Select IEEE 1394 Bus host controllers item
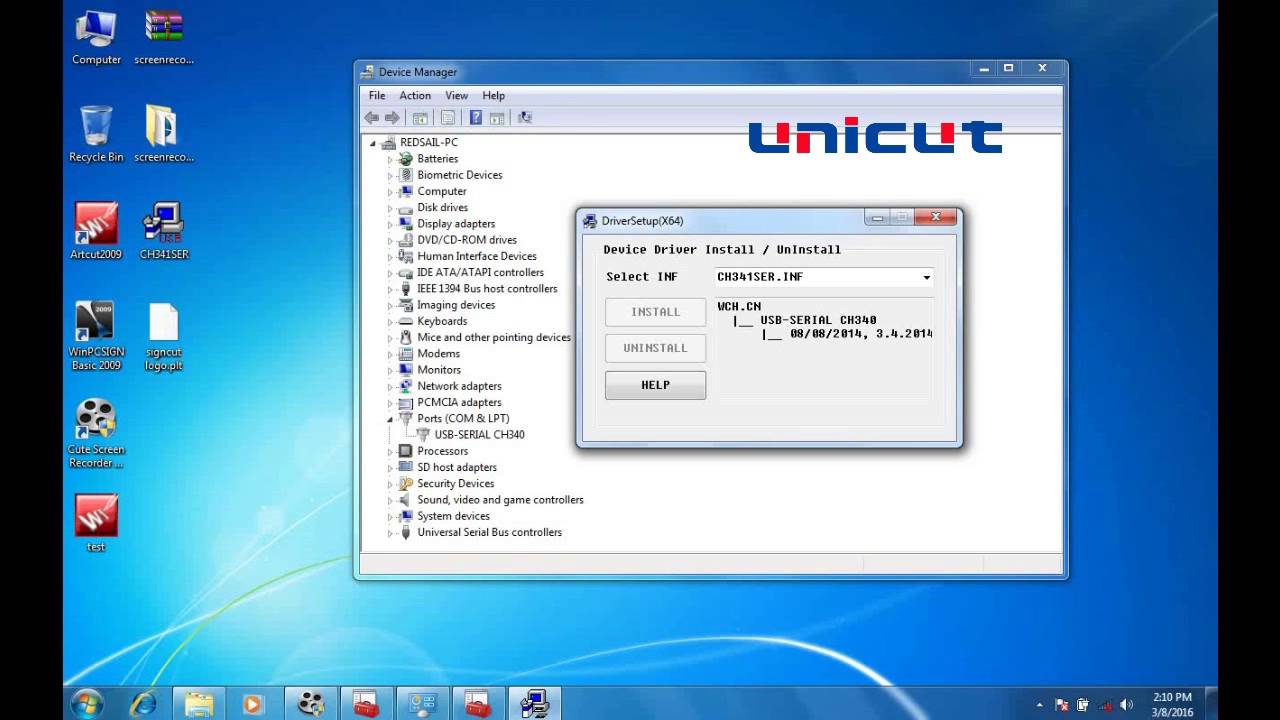The height and width of the screenshot is (720, 1280). point(487,289)
